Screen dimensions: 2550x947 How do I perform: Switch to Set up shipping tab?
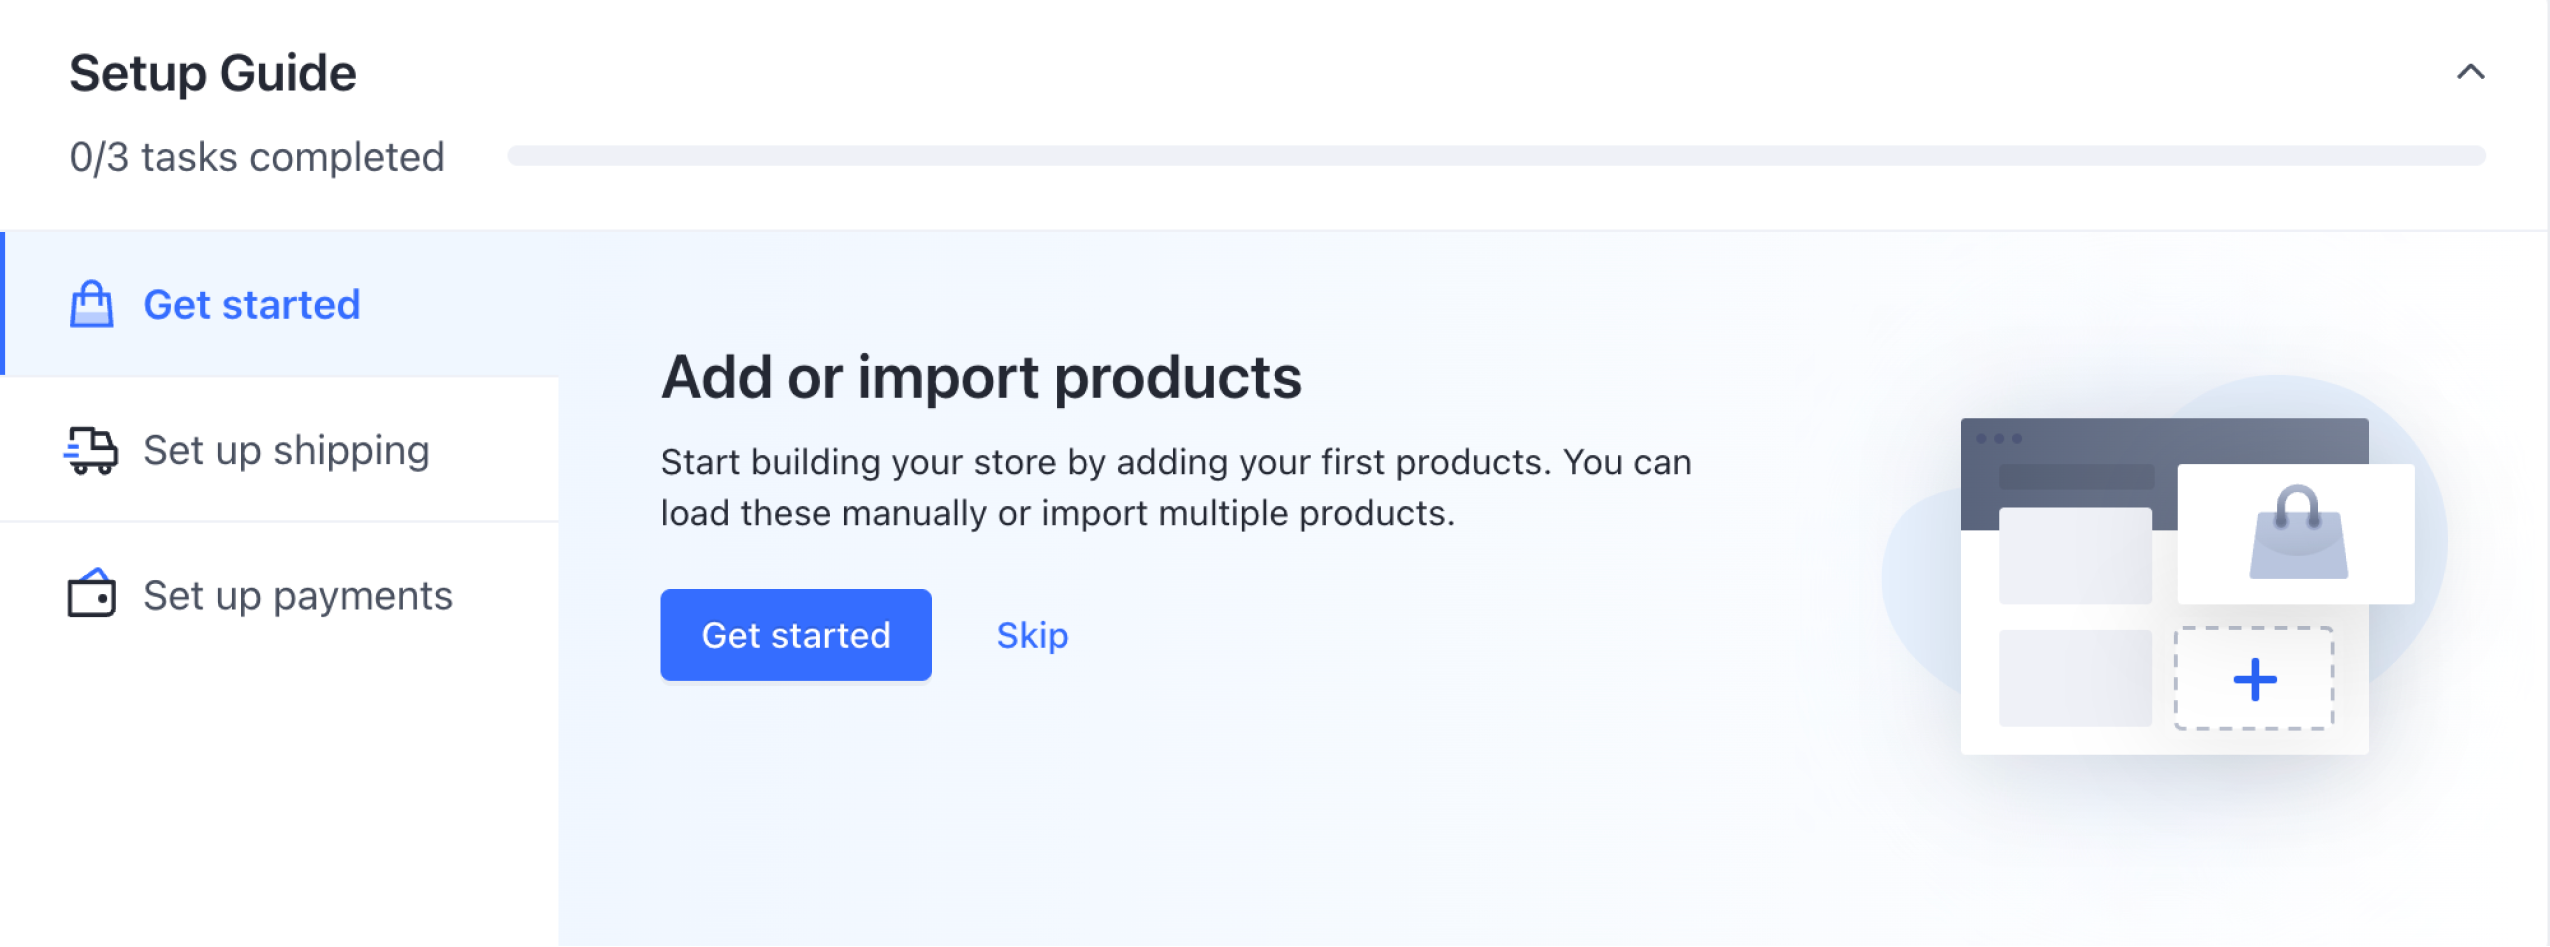[x=281, y=450]
